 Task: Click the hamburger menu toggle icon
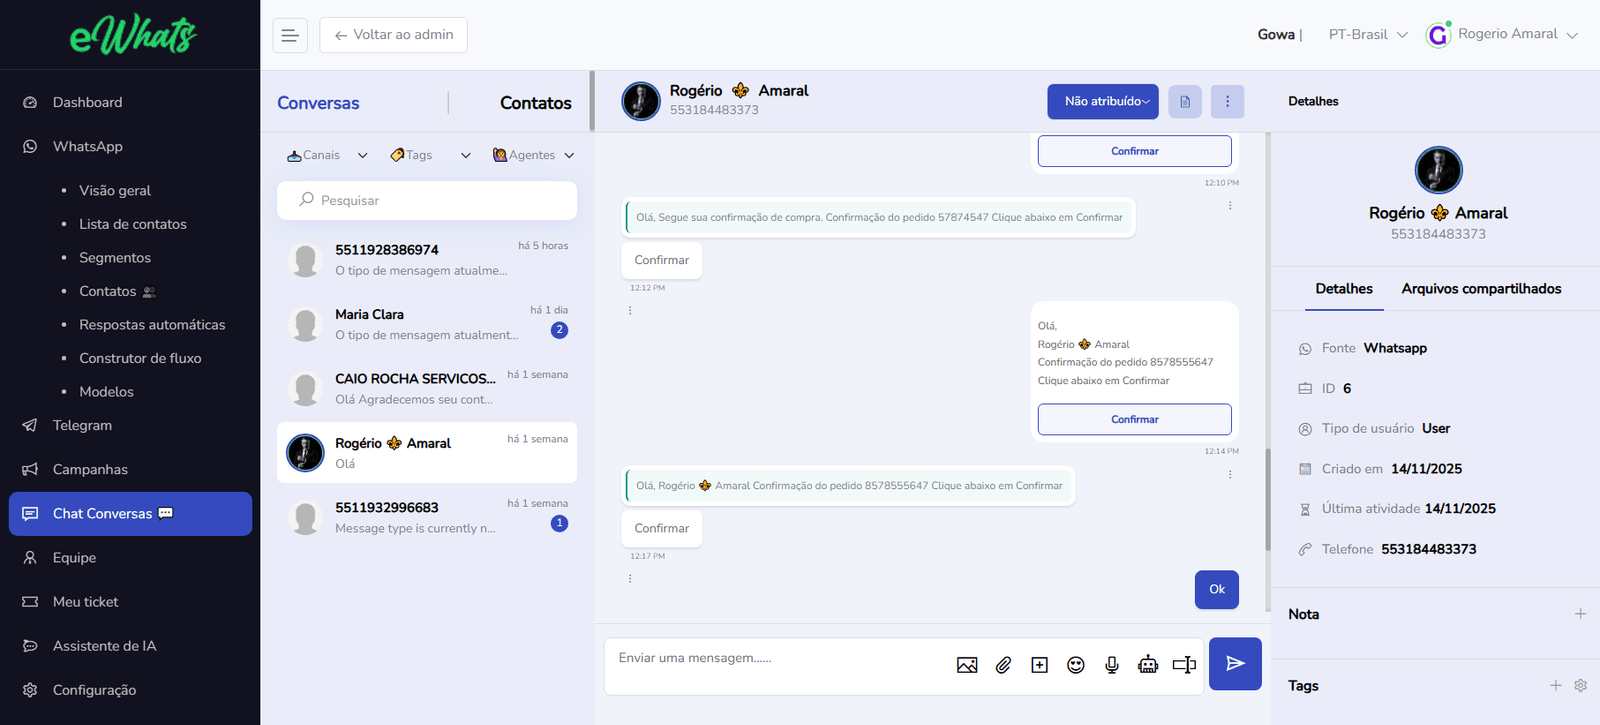[290, 35]
